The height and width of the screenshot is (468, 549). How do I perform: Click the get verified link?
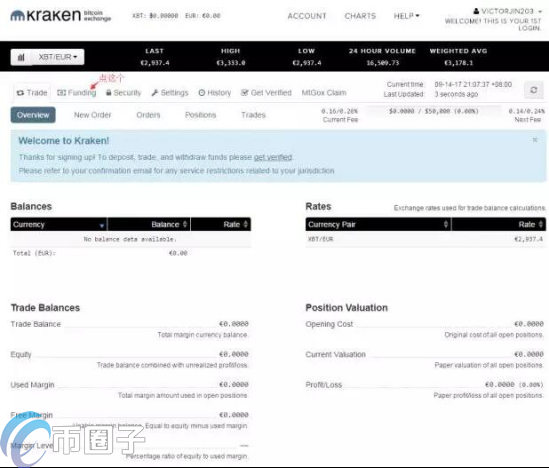click(273, 157)
